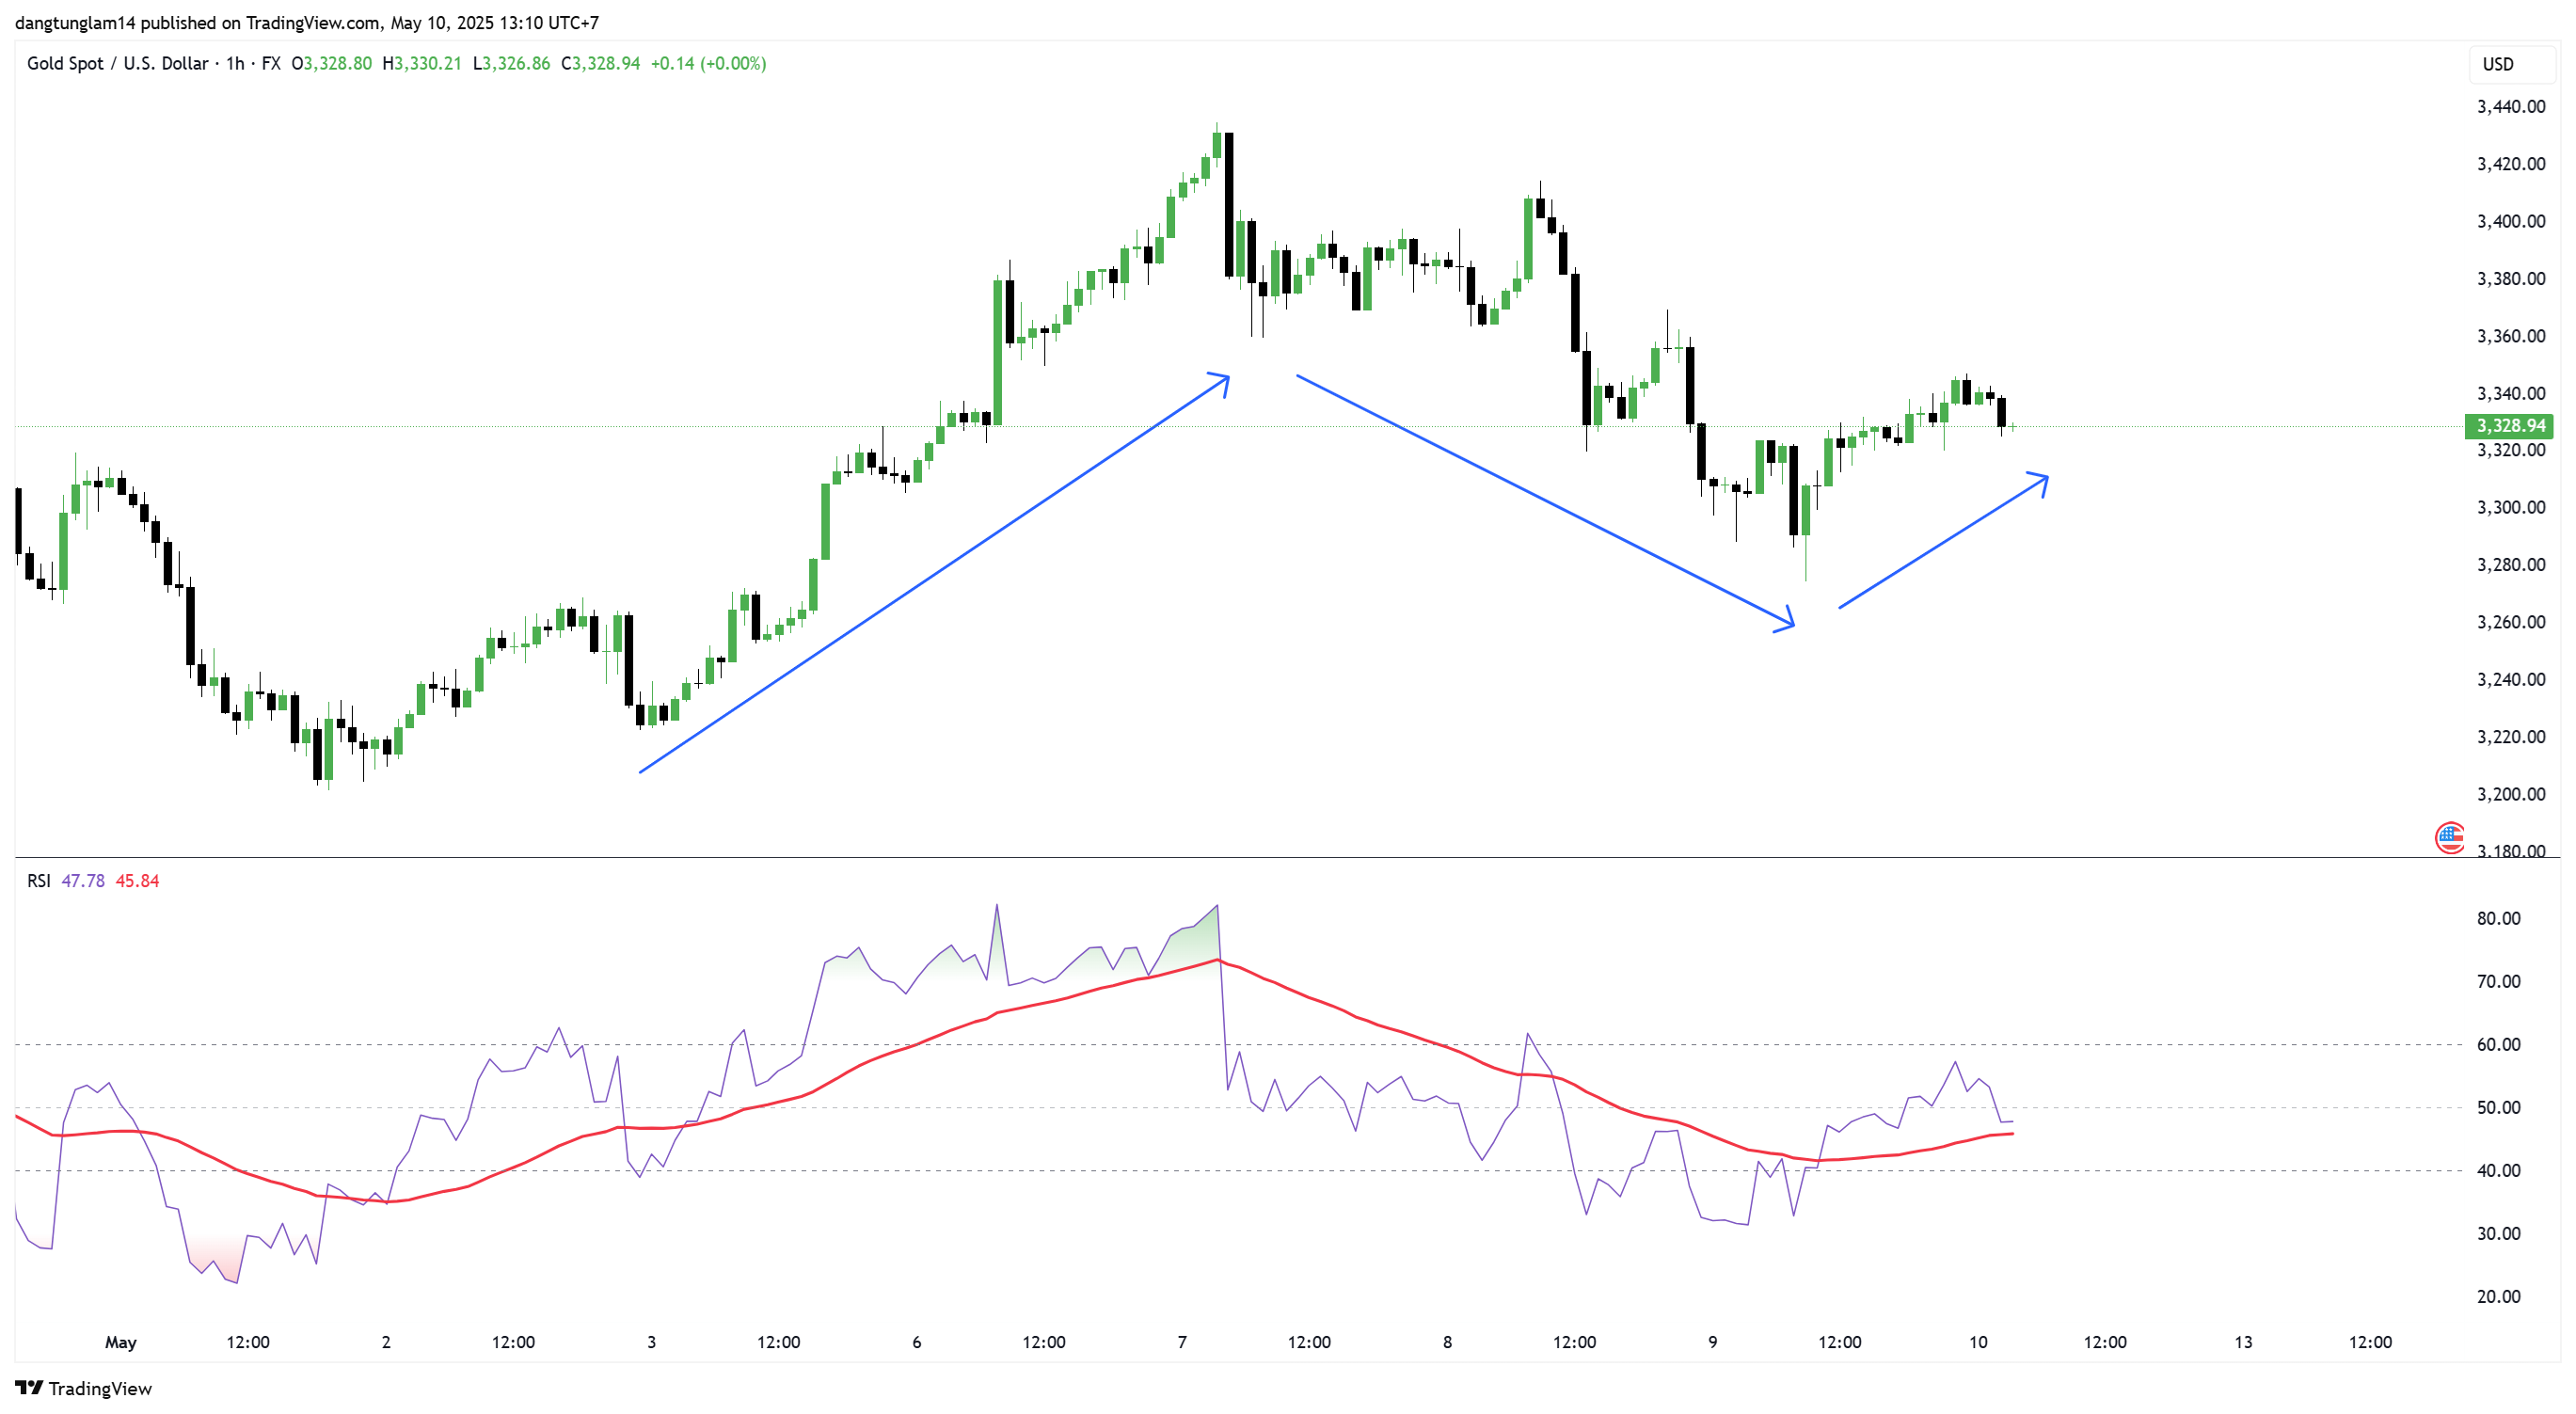2576x1414 pixels.
Task: Click the low price L3,326.86
Action: 511,63
